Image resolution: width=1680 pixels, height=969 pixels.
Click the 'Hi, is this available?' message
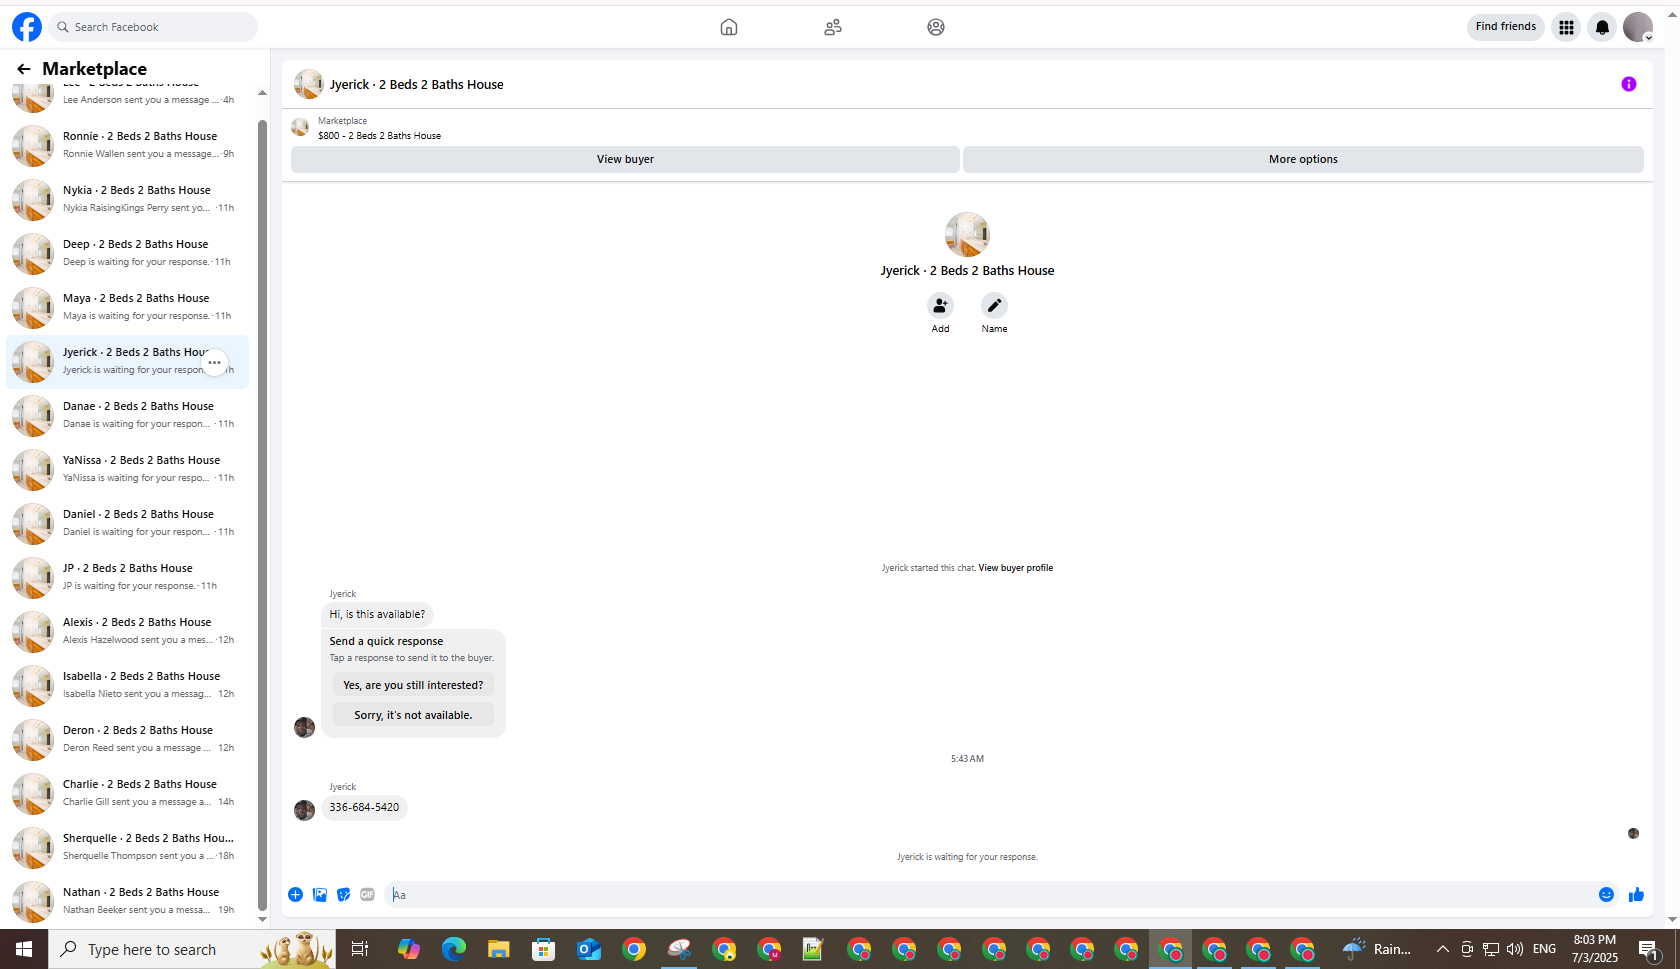[377, 614]
